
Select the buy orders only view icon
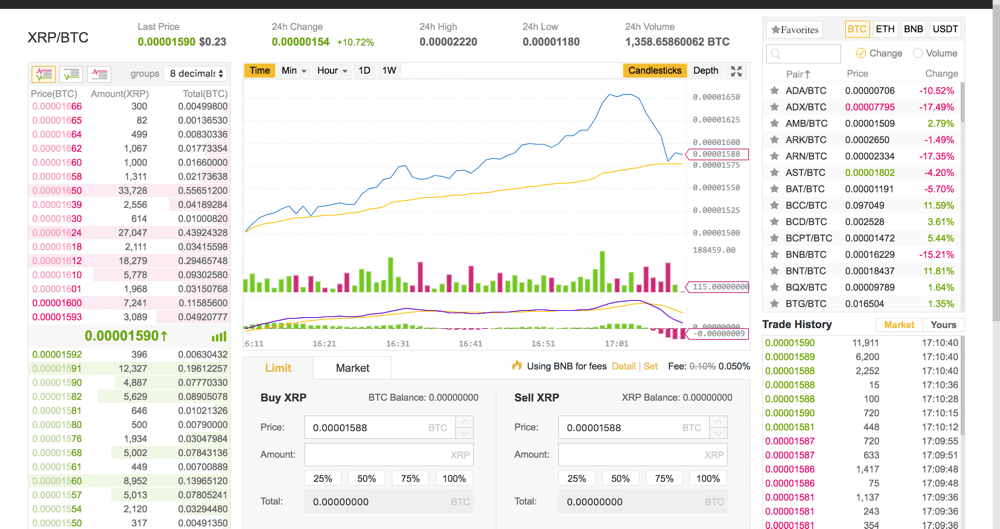click(71, 74)
